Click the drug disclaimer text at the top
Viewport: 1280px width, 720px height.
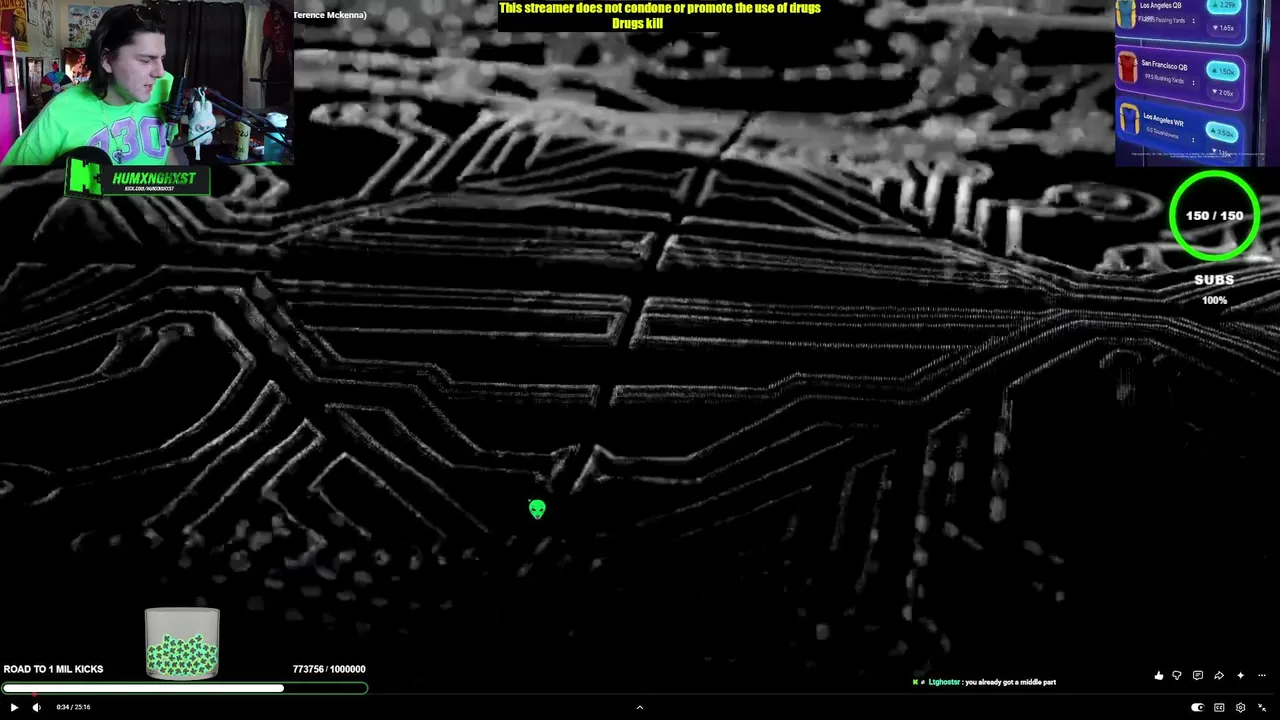tap(660, 15)
